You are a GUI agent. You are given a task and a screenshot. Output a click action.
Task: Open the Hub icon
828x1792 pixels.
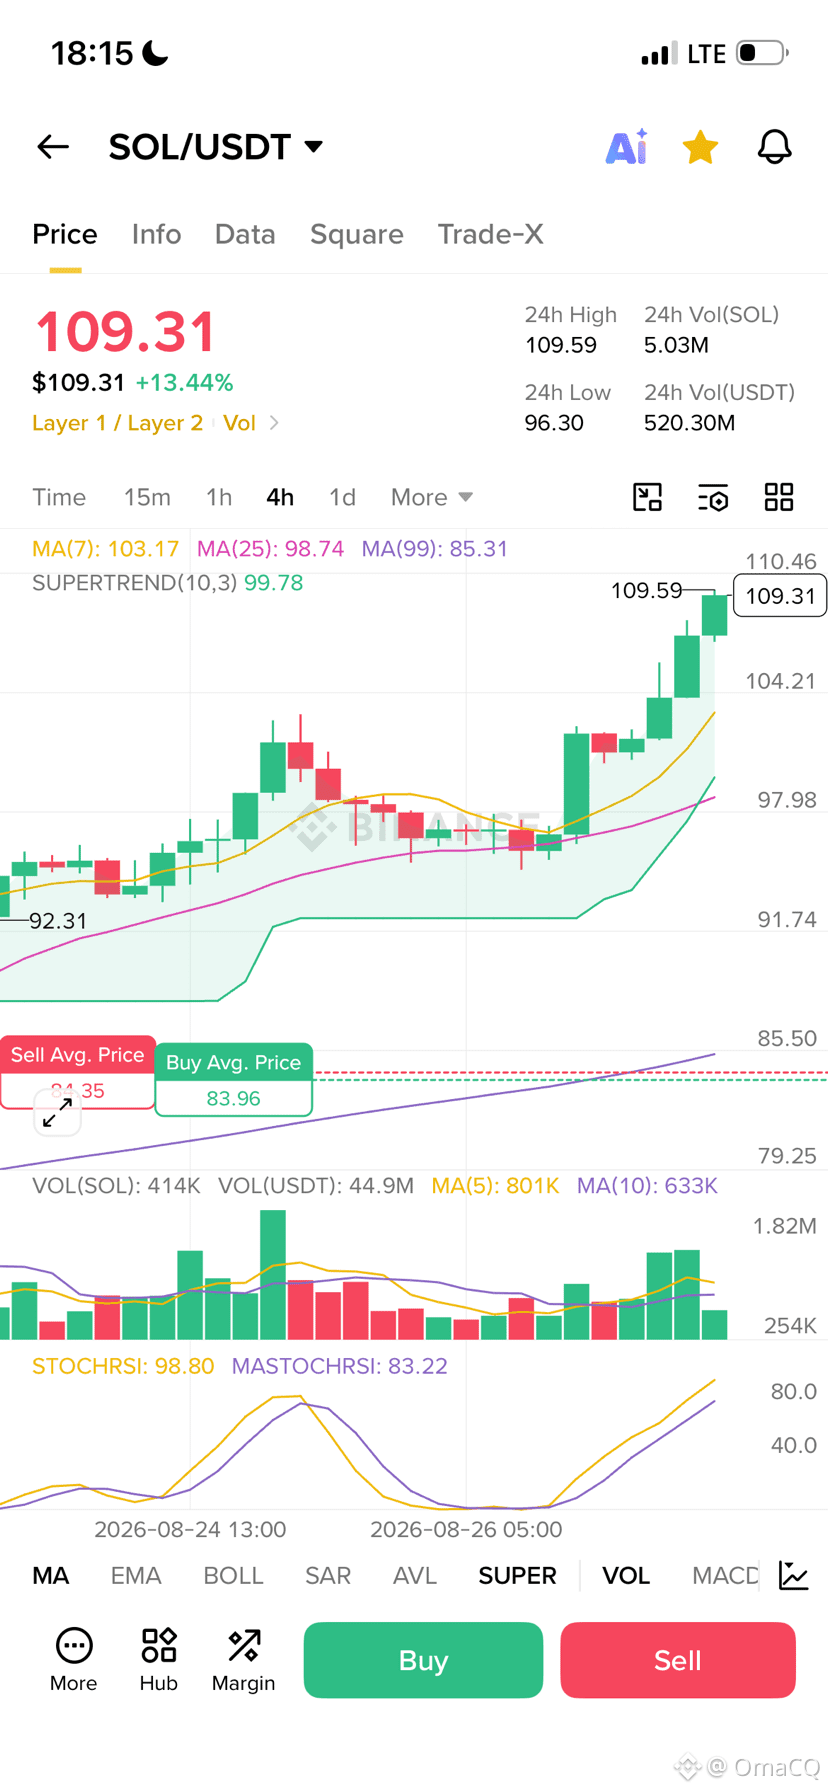[x=159, y=1660]
